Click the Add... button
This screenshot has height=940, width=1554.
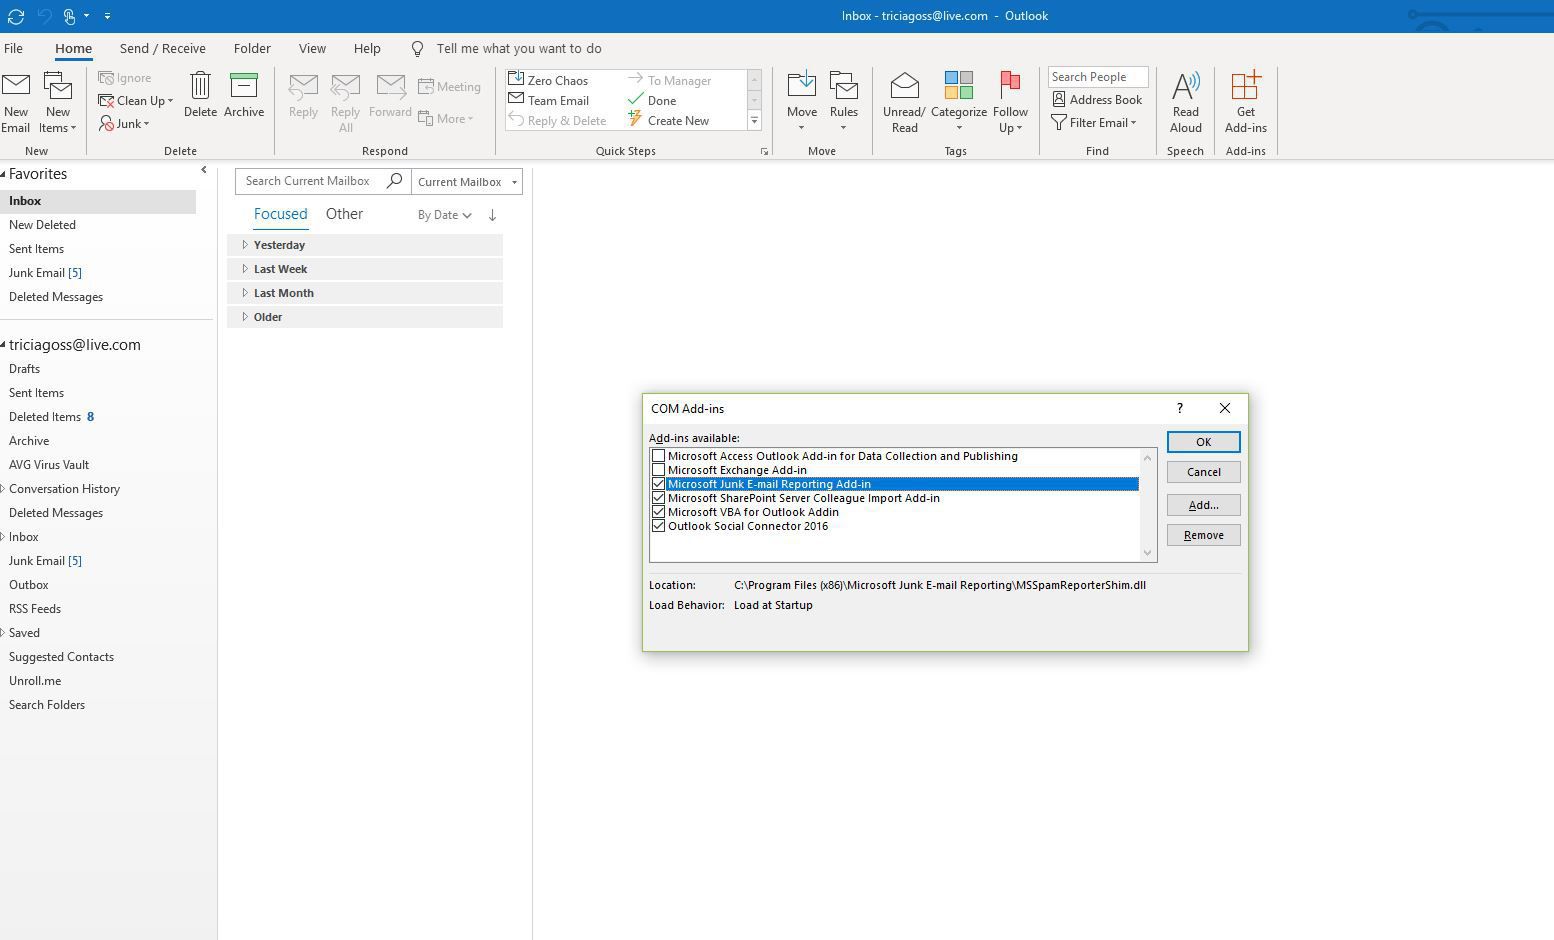[1203, 505]
